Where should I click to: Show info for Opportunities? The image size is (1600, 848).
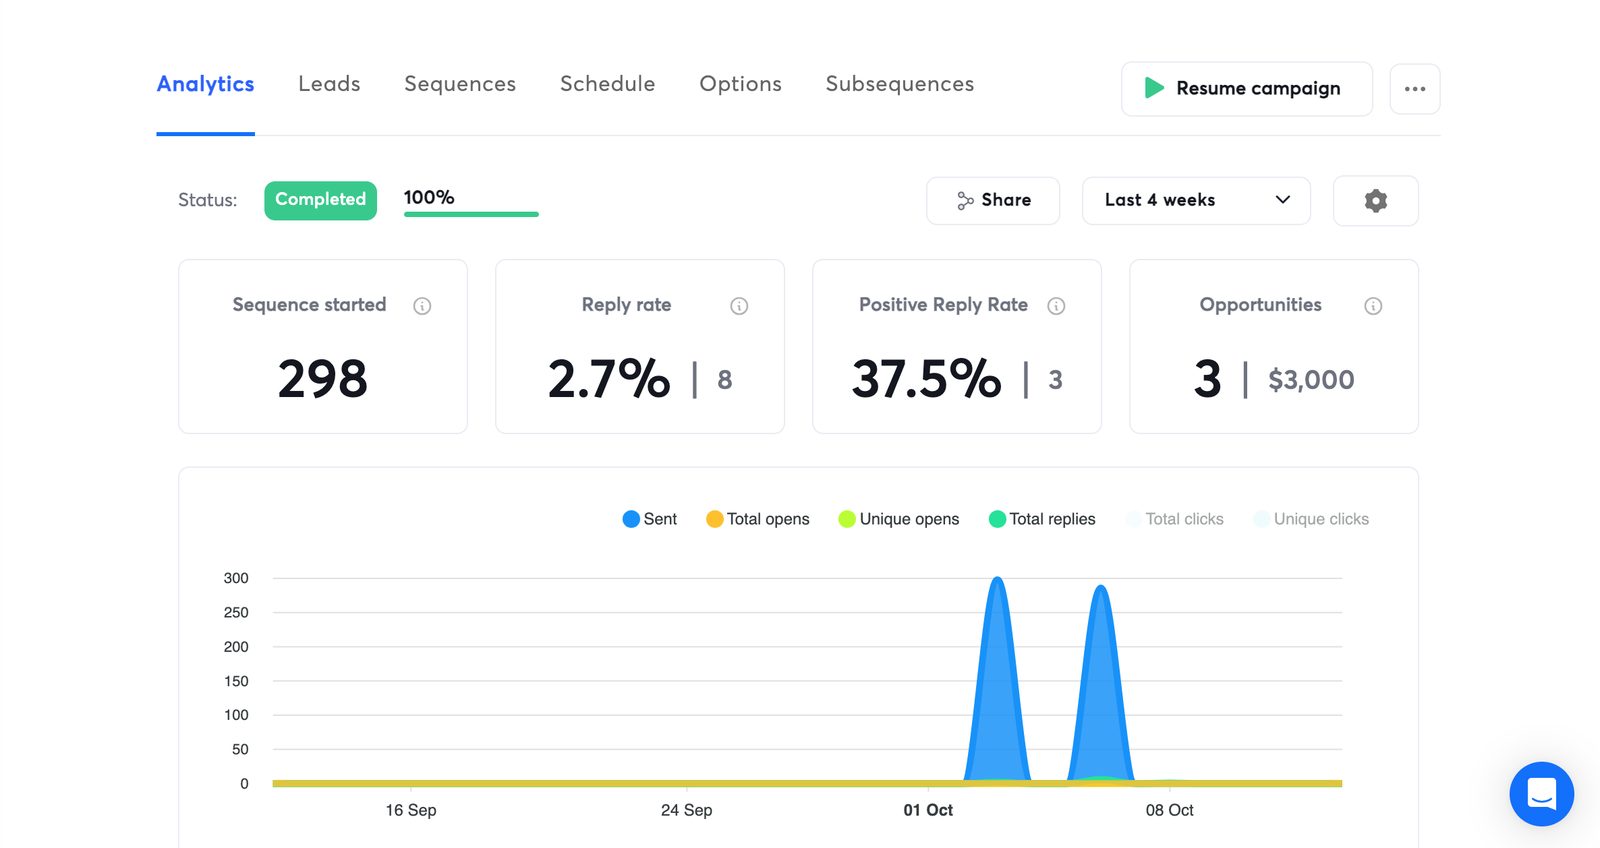coord(1373,306)
